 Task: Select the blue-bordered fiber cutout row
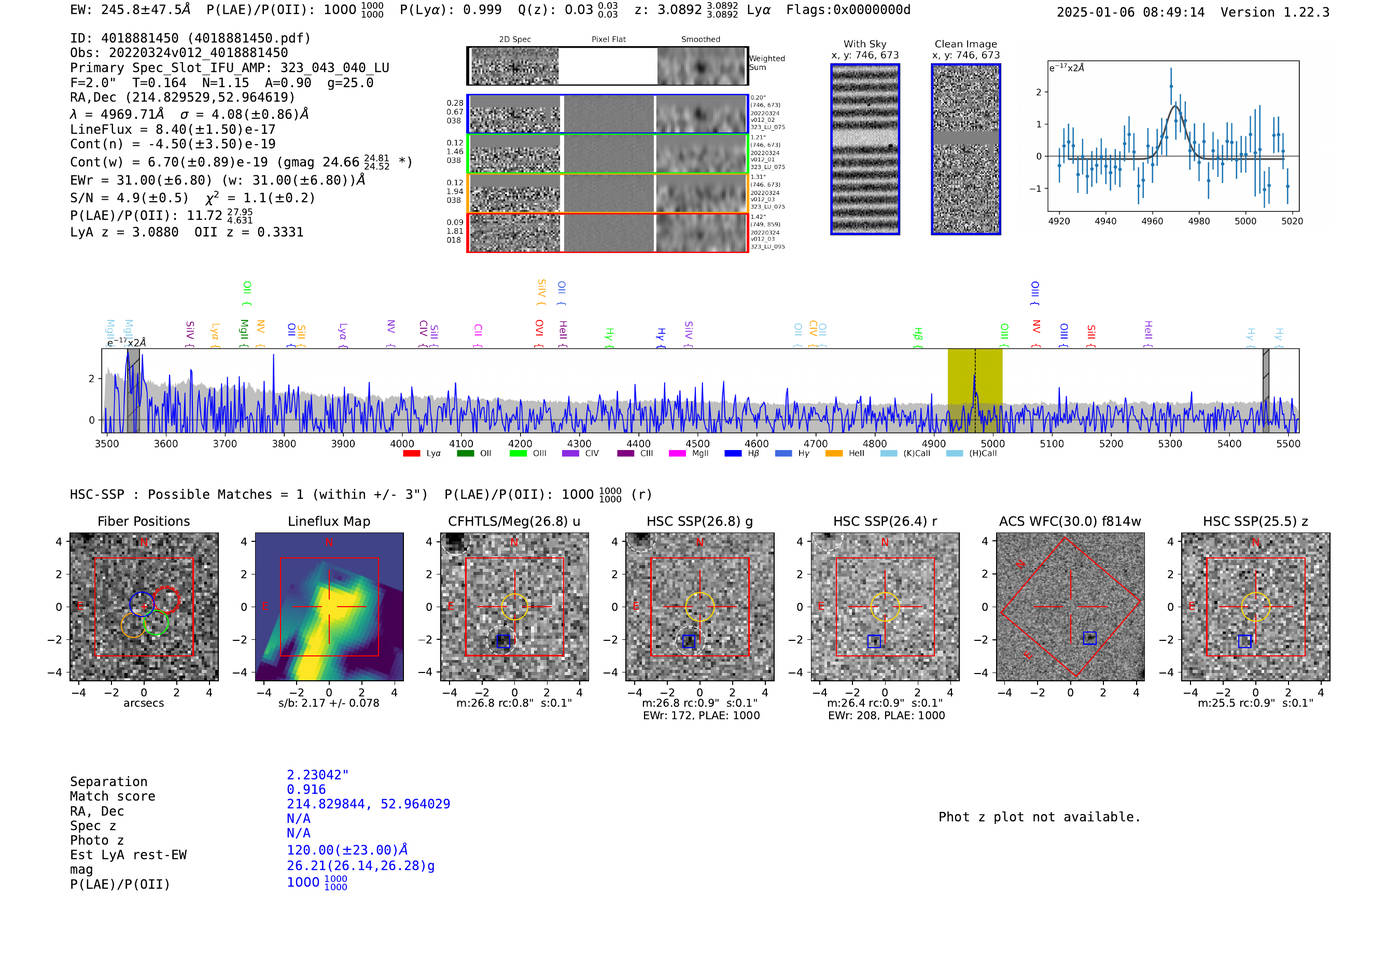pyautogui.click(x=607, y=114)
